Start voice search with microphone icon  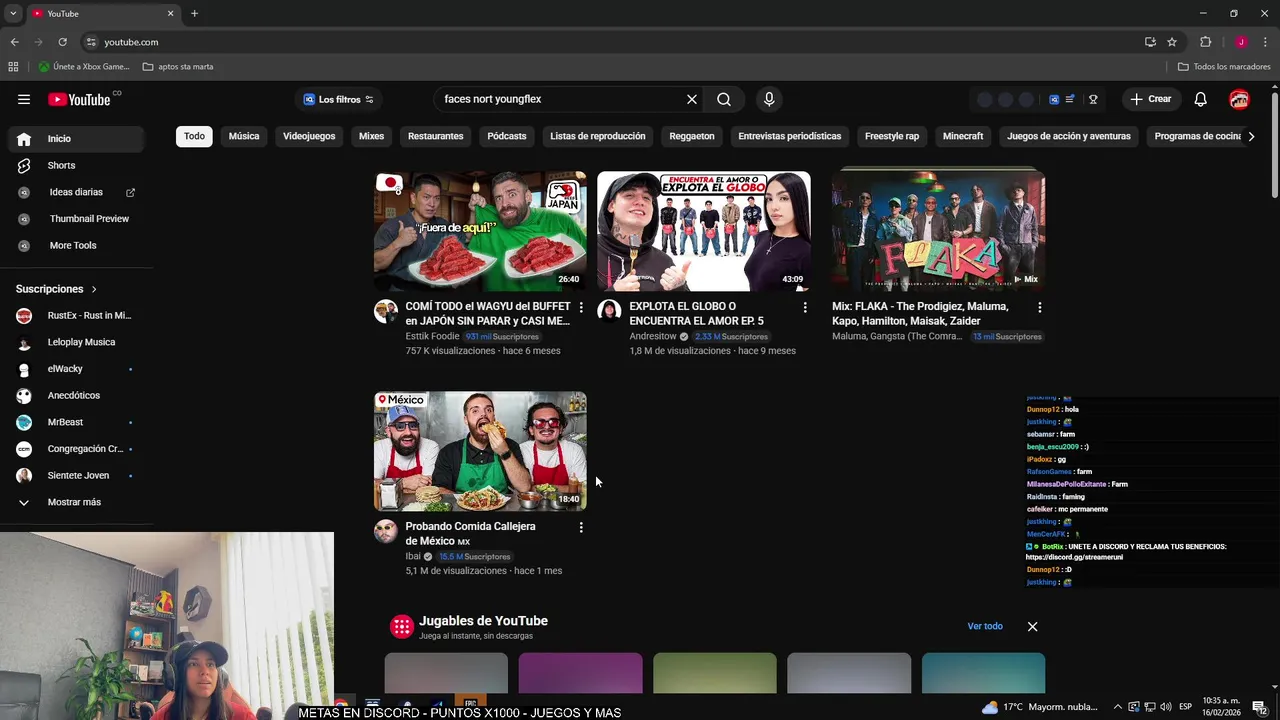pos(769,99)
